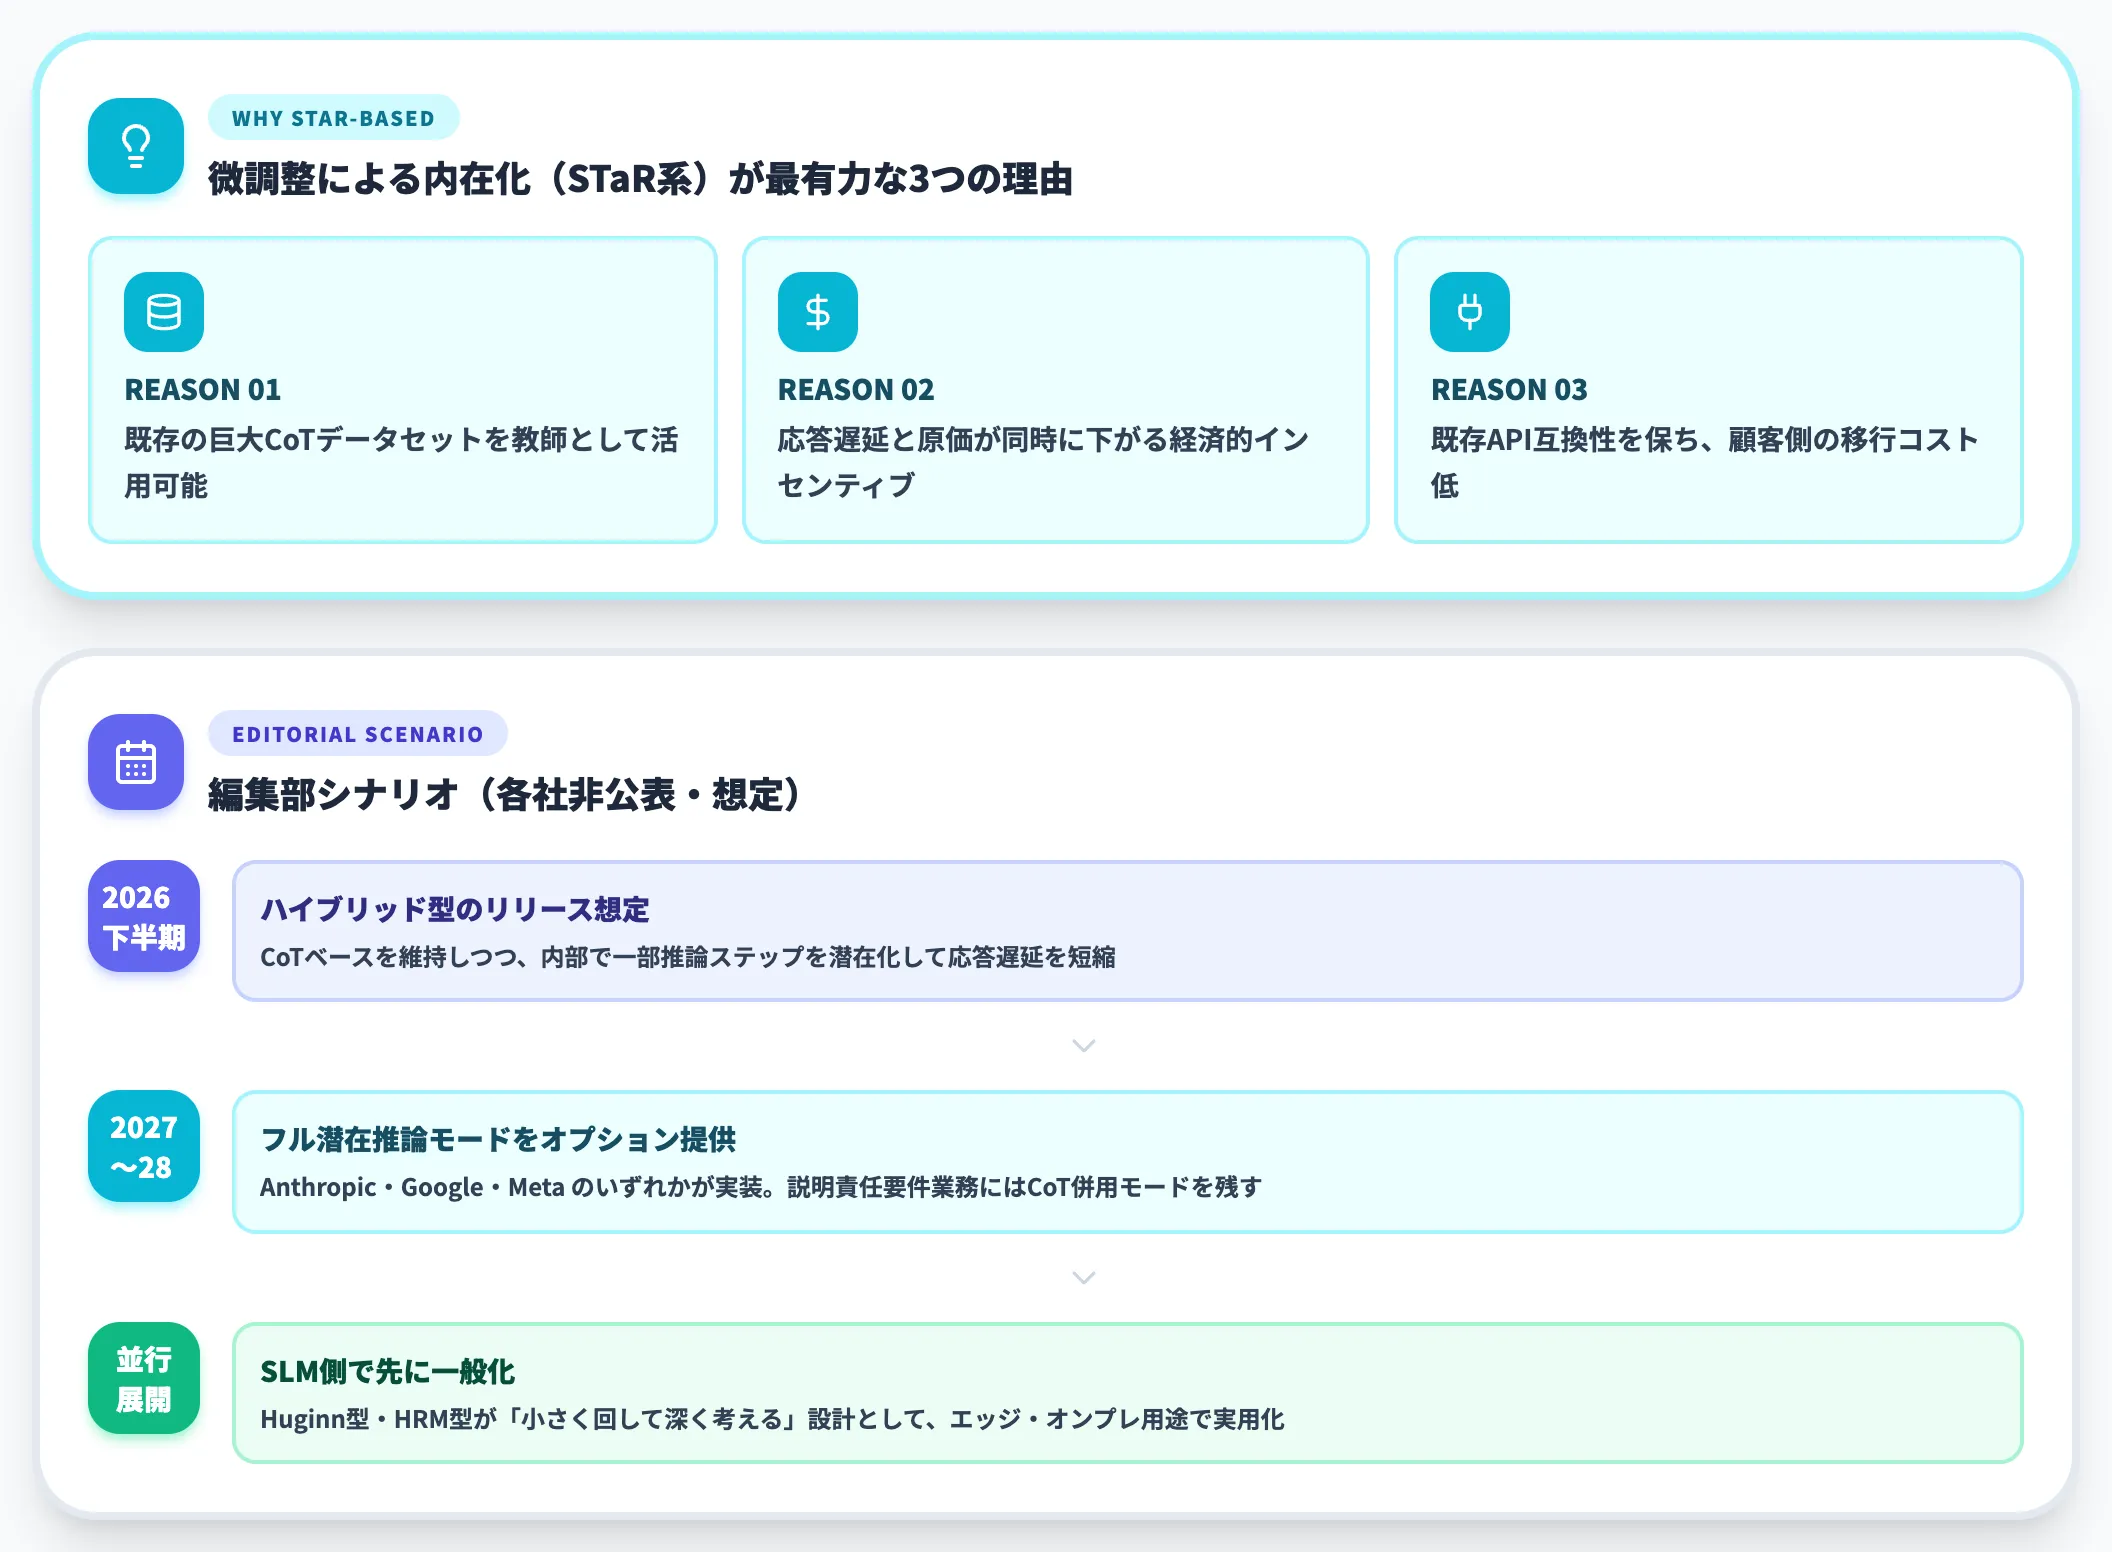Click the lightbulb icon beside WHY STAR-BASED

click(136, 146)
